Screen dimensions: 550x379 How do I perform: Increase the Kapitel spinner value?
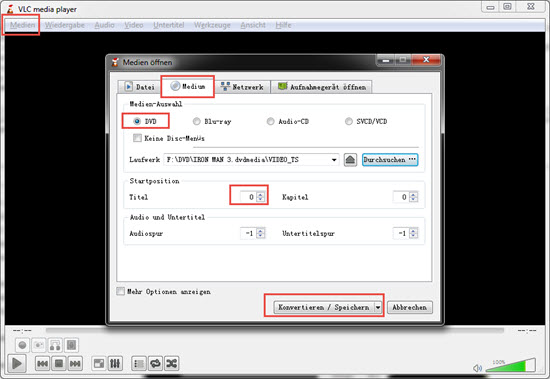[414, 194]
